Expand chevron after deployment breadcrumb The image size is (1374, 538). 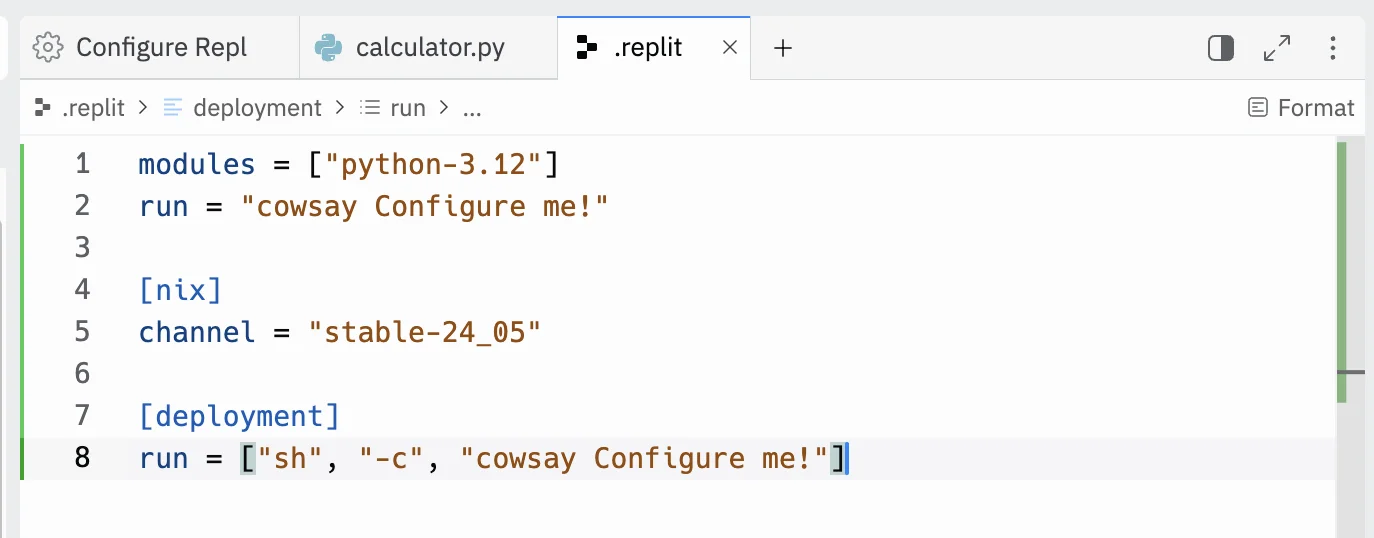point(340,108)
